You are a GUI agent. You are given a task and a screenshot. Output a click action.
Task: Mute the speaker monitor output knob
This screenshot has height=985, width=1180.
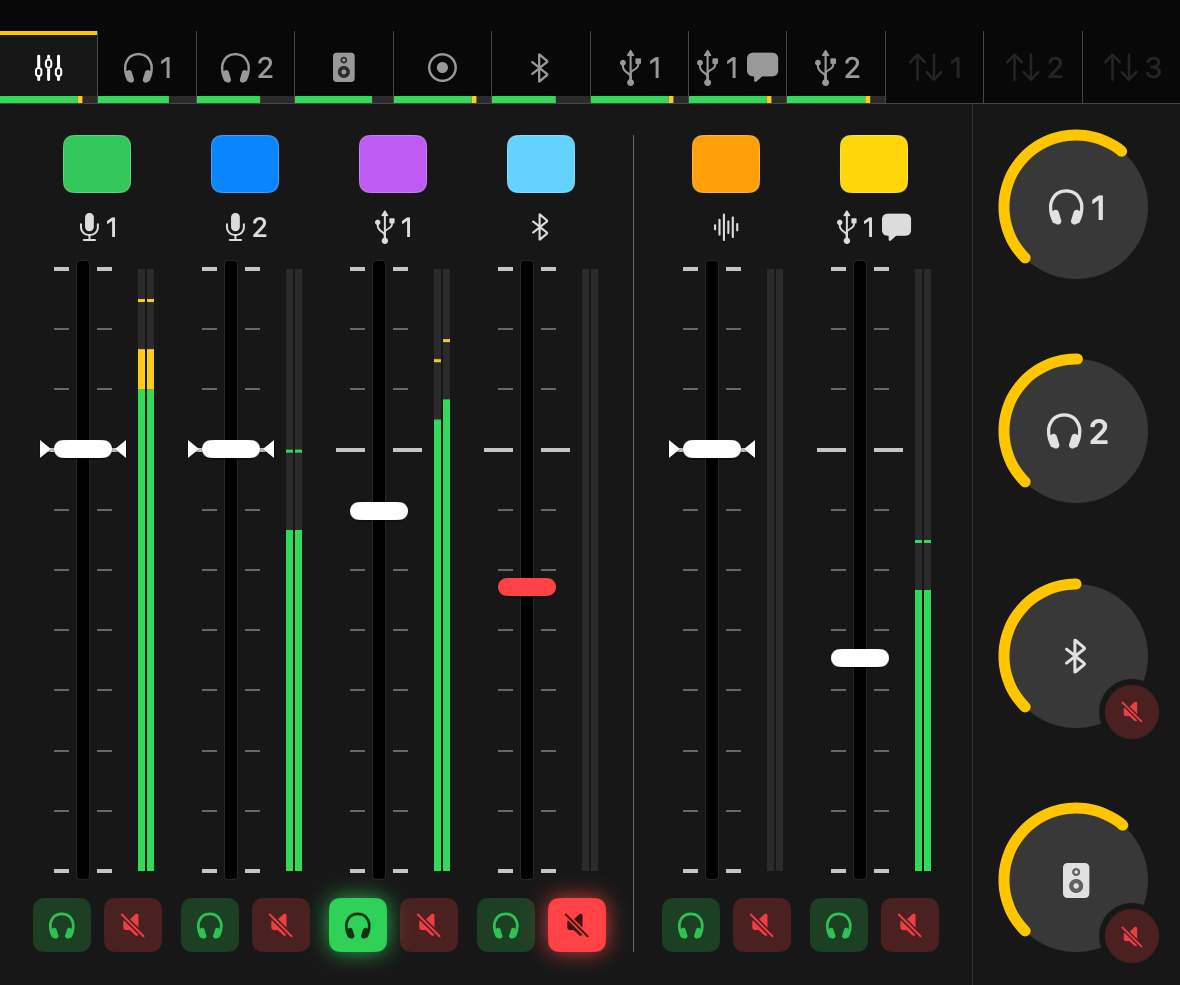tap(1131, 936)
